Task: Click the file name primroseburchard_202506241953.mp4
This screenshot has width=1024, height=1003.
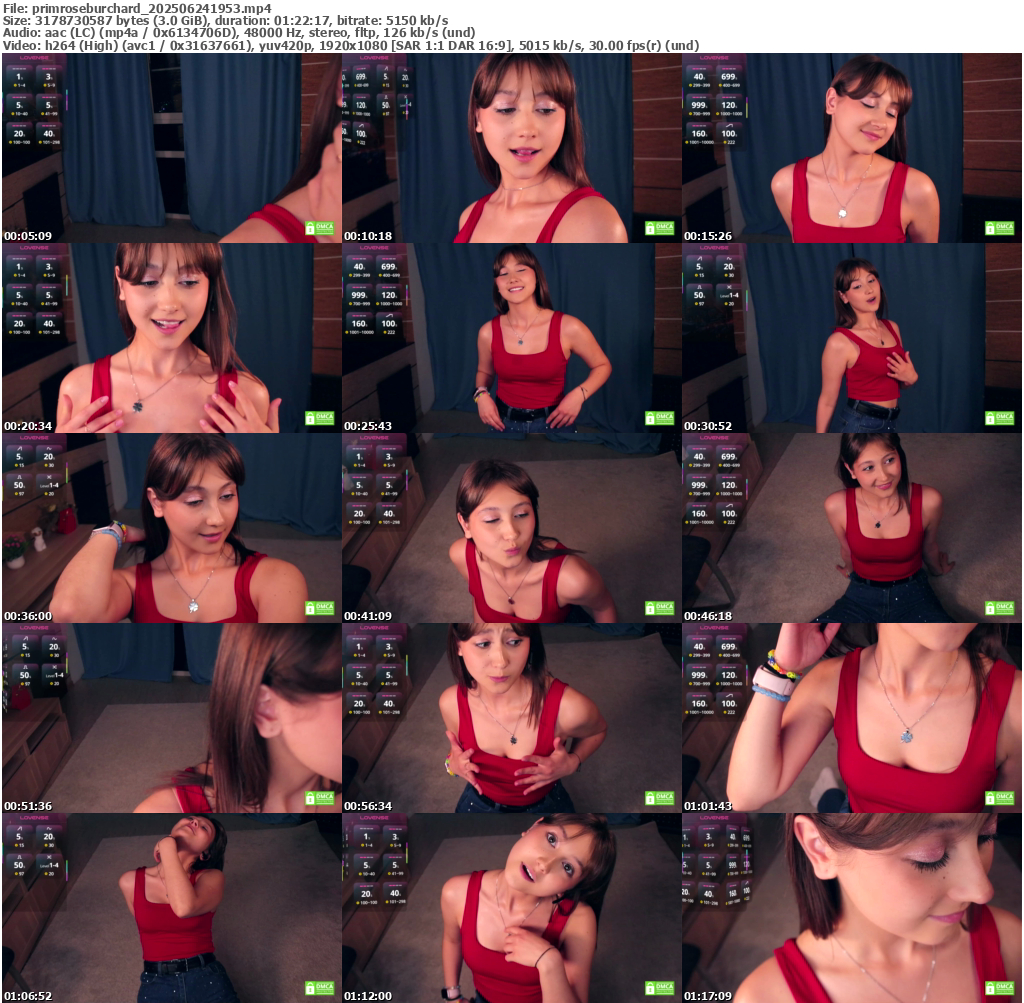Action: (x=152, y=8)
